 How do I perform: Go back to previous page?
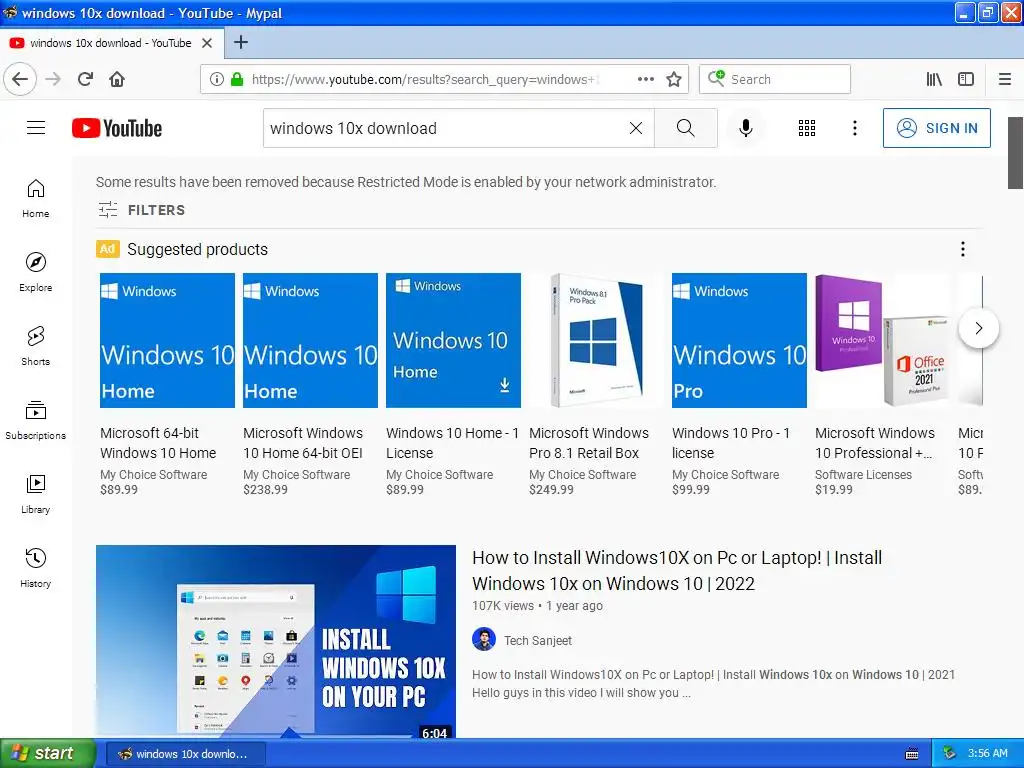click(x=20, y=79)
